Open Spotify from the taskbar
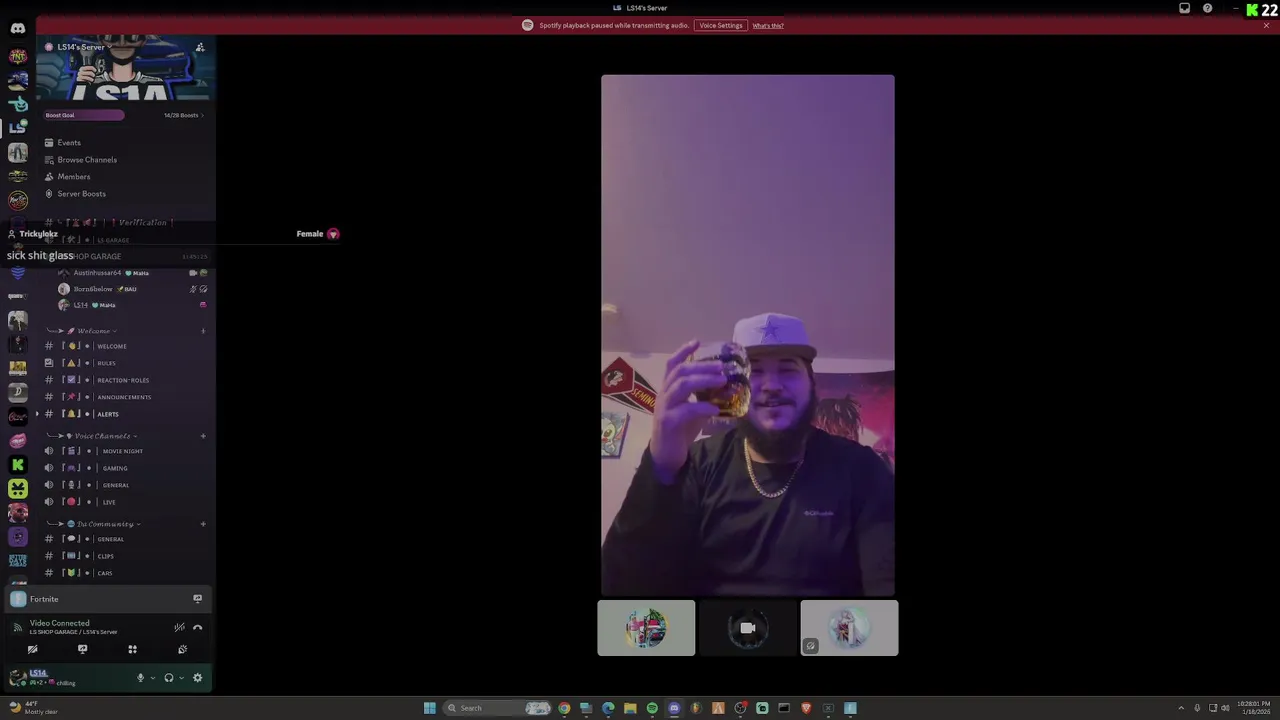Viewport: 1280px width, 720px height. click(x=652, y=708)
